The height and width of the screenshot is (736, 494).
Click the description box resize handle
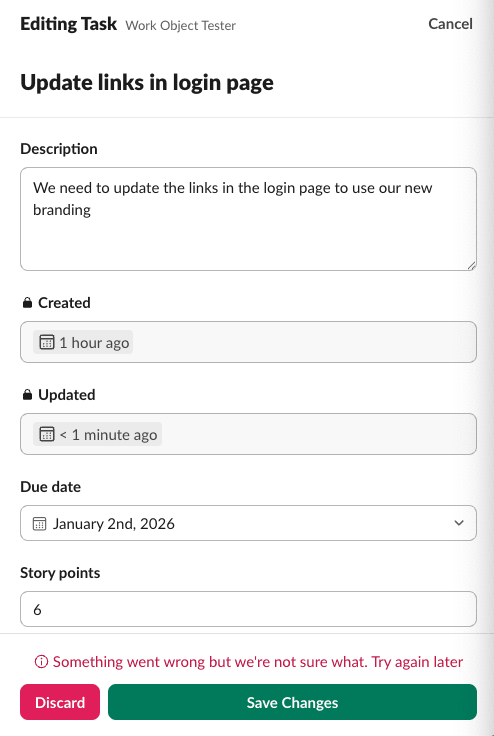[x=471, y=266]
